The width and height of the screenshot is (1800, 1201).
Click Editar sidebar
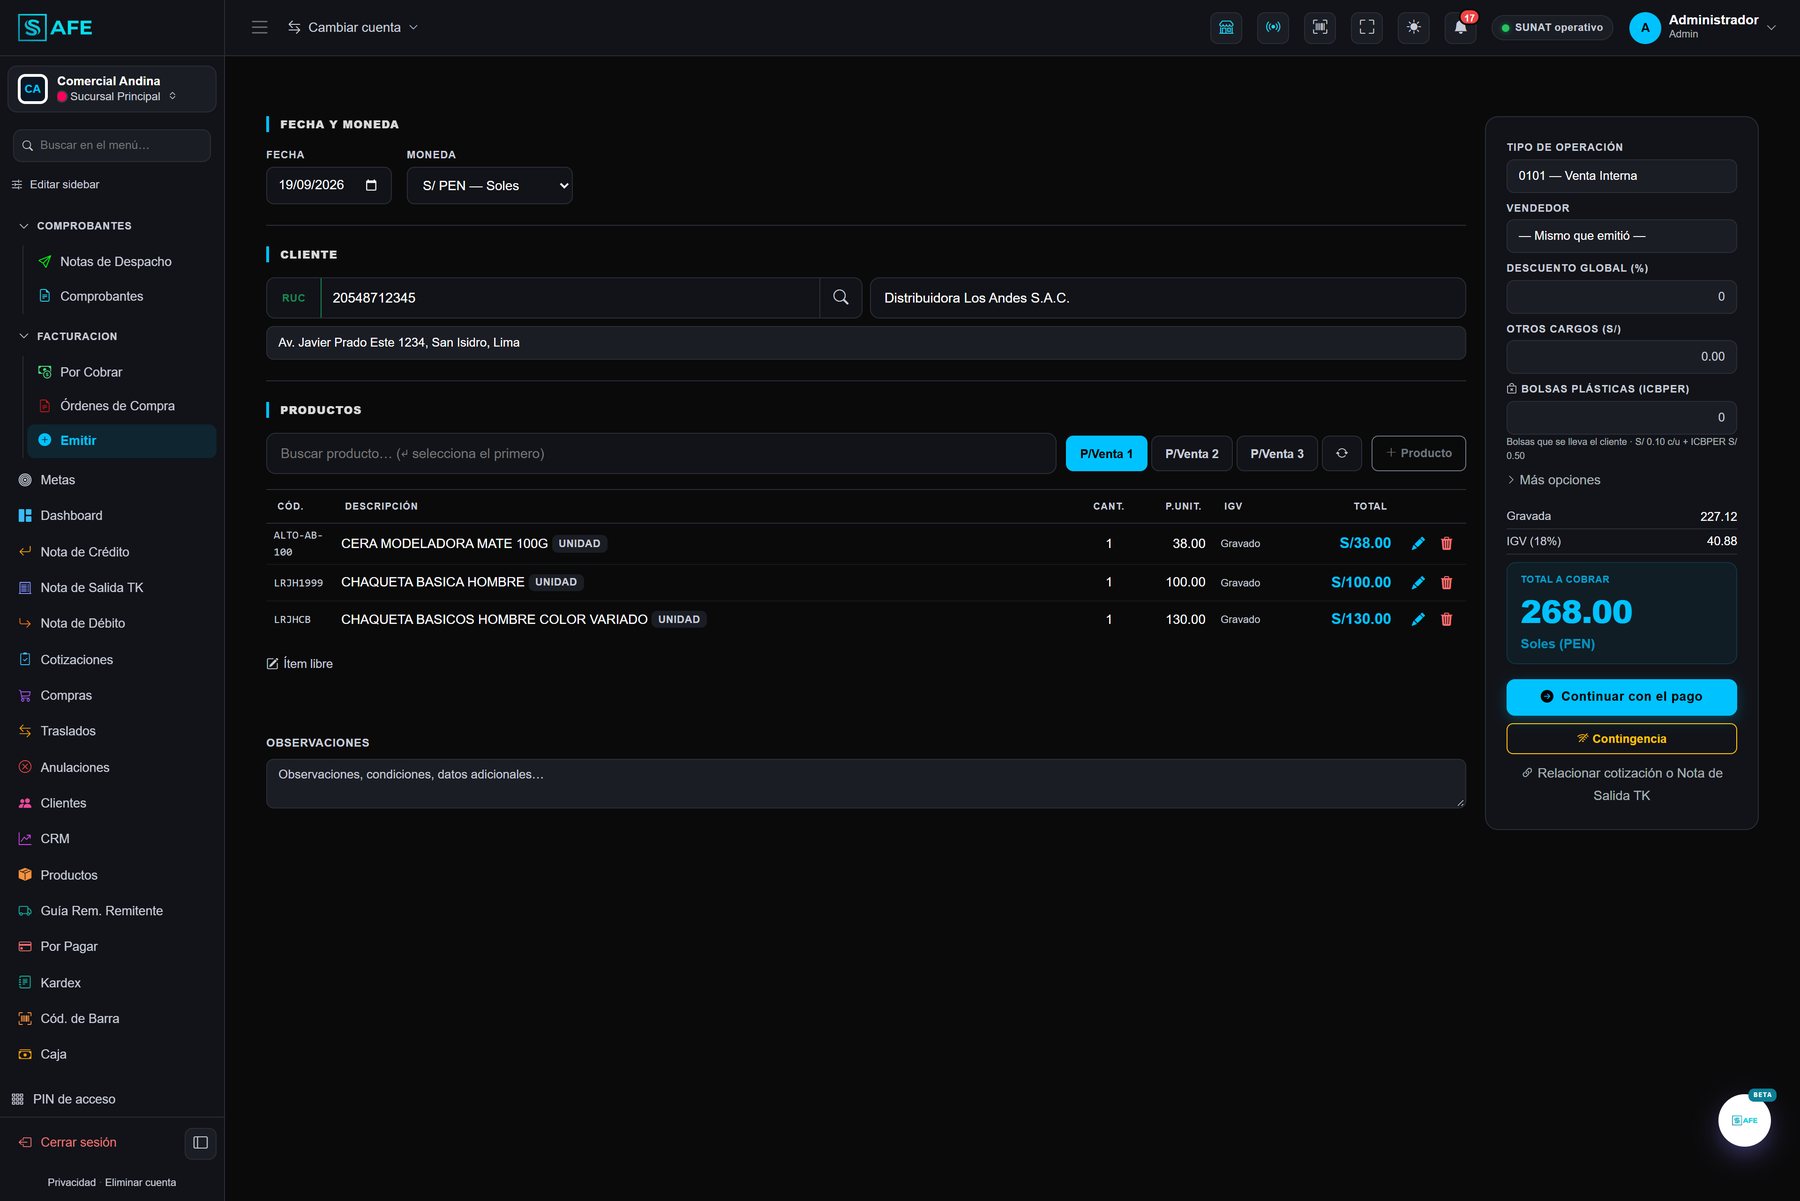(x=56, y=185)
